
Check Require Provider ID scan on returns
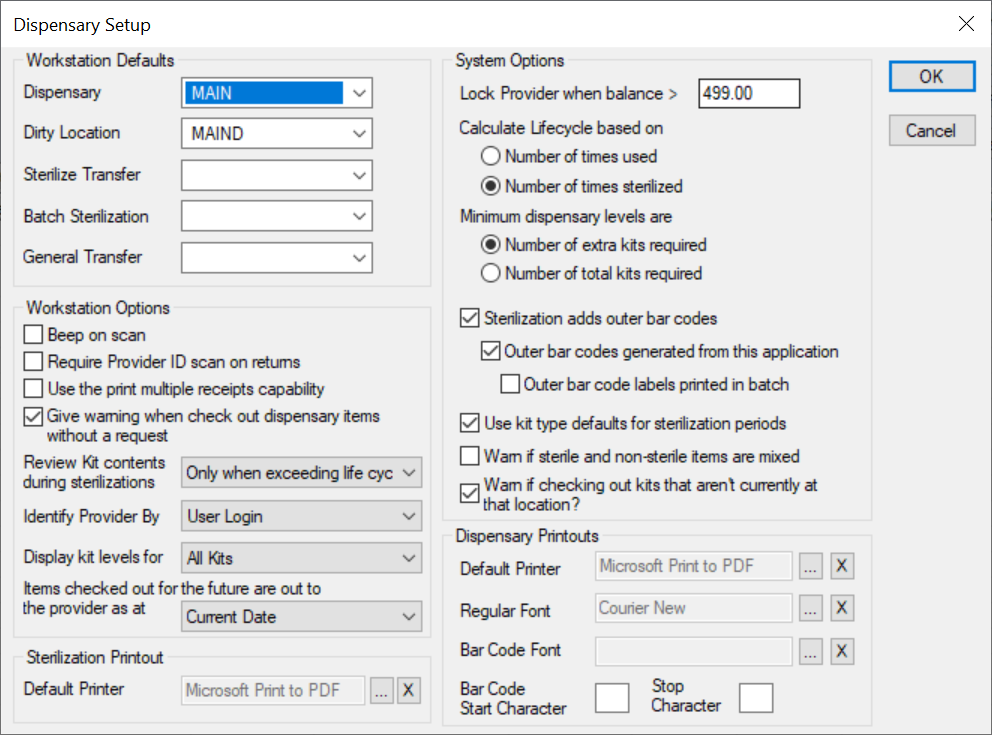coord(34,362)
